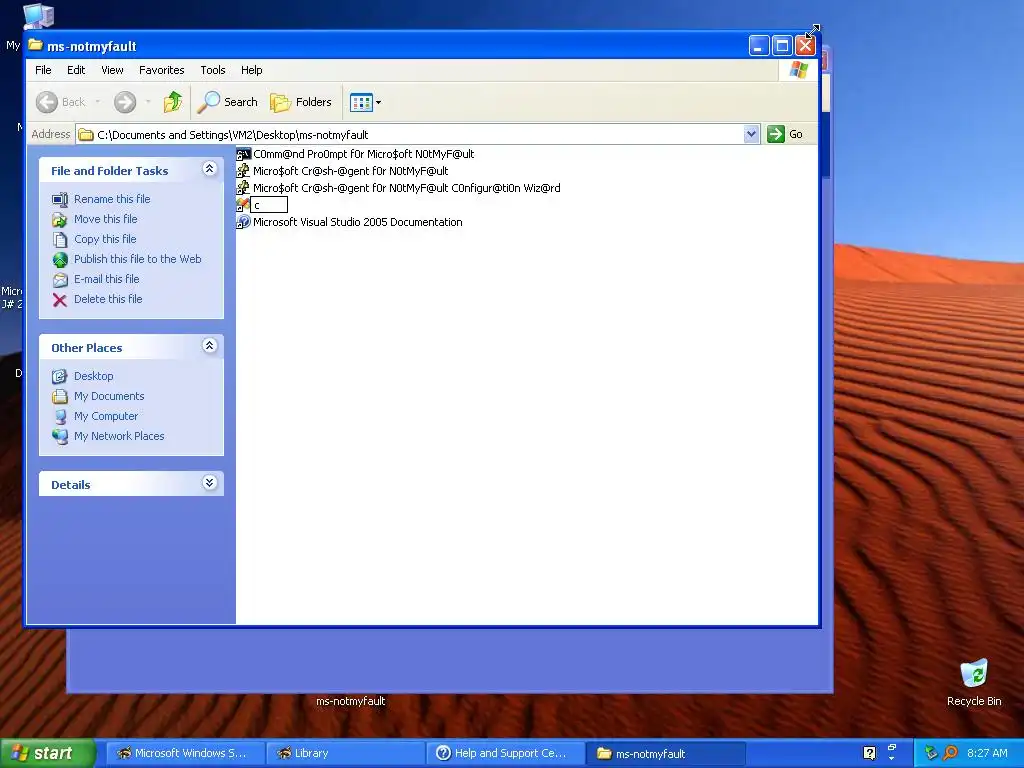This screenshot has width=1024, height=768.
Task: Toggle the Folders pane
Action: click(x=301, y=102)
